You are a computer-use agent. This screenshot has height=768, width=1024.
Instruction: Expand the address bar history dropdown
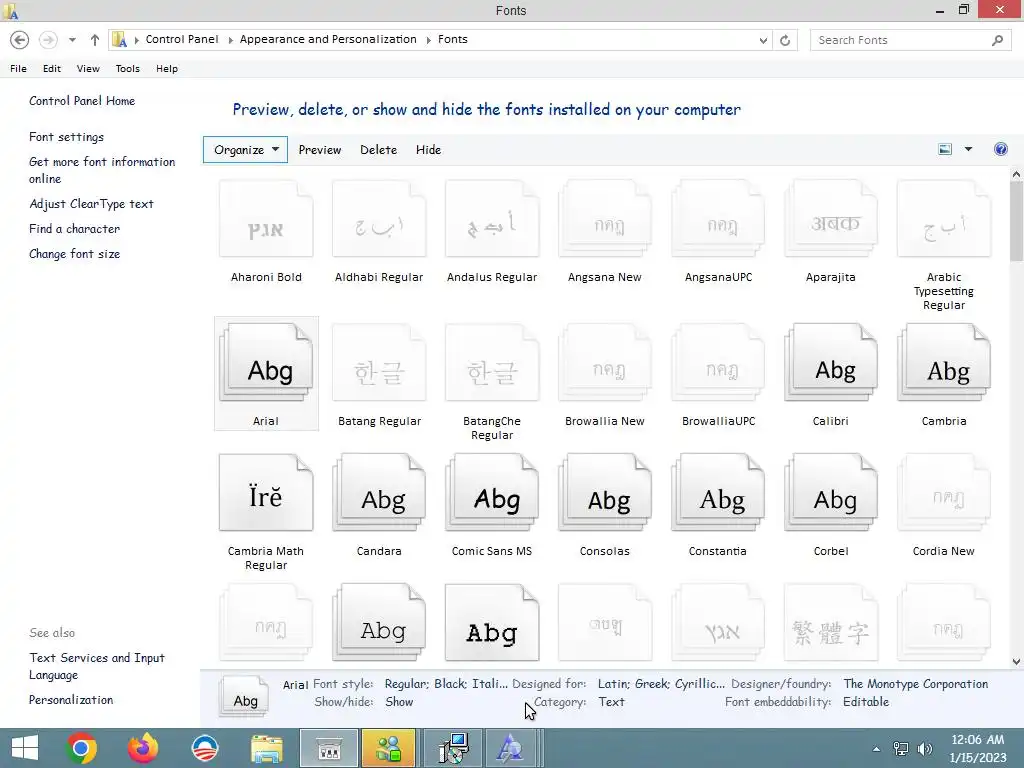tap(763, 40)
